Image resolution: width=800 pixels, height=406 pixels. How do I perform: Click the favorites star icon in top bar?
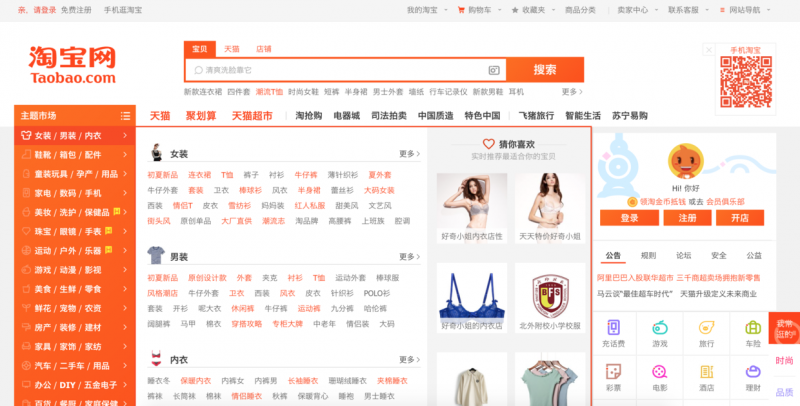pos(515,10)
